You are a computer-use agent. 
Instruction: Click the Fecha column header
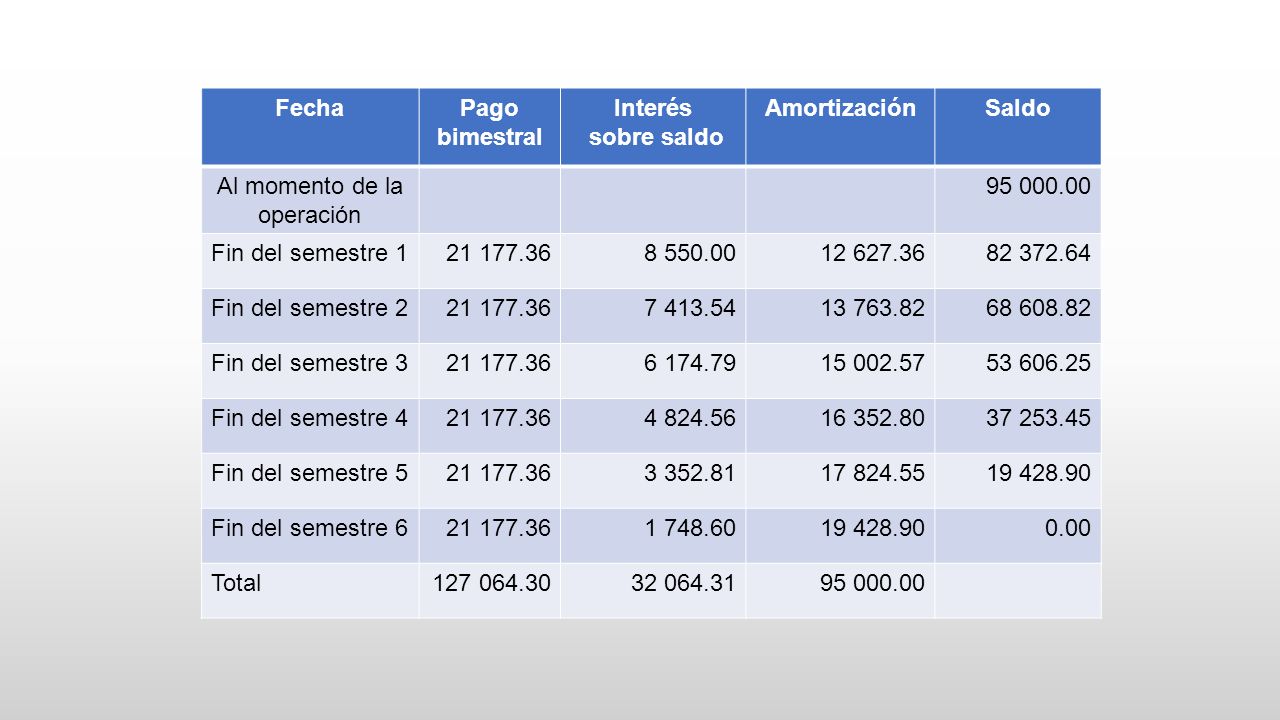click(310, 126)
